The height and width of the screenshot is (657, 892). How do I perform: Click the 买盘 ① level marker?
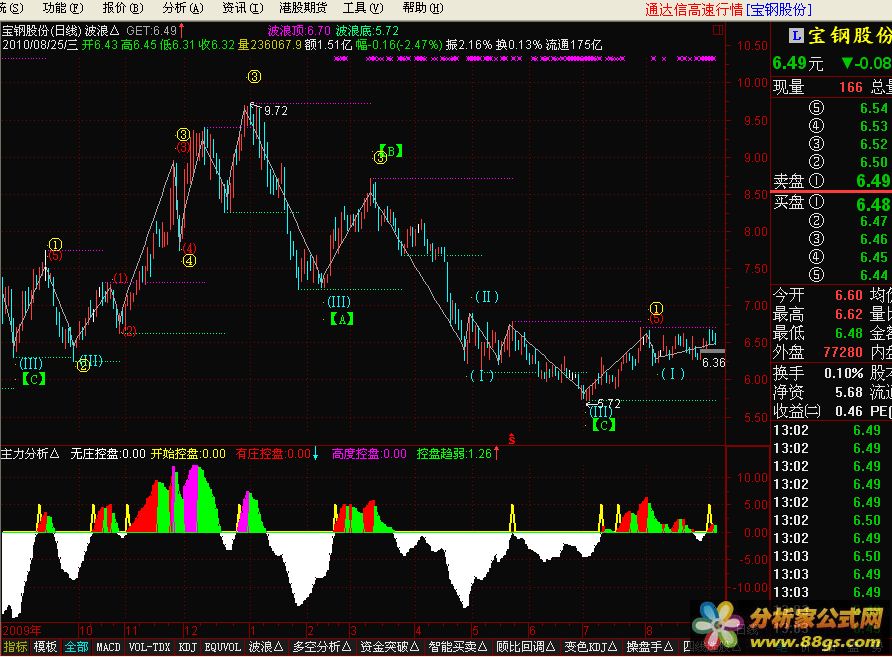click(816, 202)
